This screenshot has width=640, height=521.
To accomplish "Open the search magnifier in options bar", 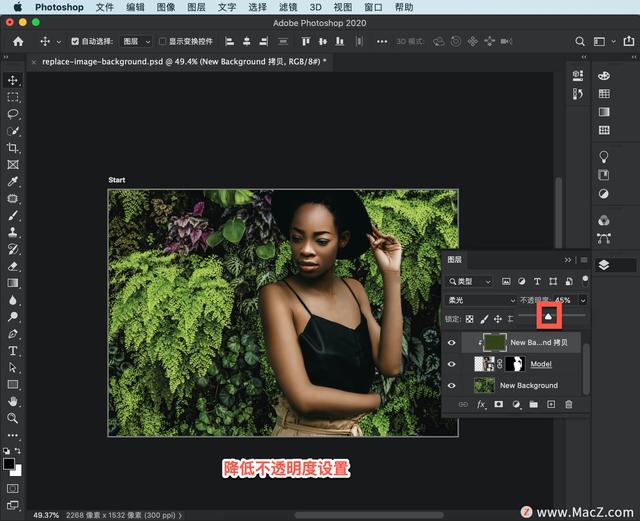I will 580,41.
